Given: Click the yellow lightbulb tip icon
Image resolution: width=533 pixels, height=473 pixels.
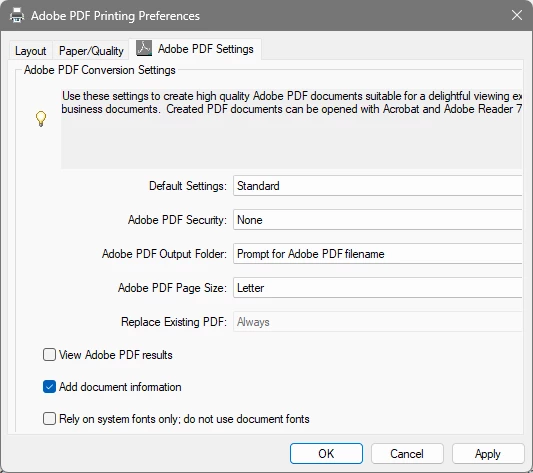Looking at the screenshot, I should point(41,119).
